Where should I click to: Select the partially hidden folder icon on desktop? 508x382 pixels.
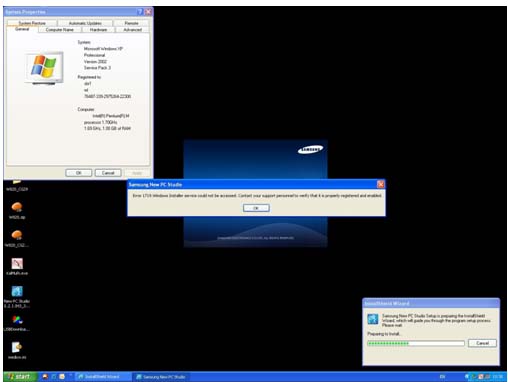pyautogui.click(x=17, y=182)
